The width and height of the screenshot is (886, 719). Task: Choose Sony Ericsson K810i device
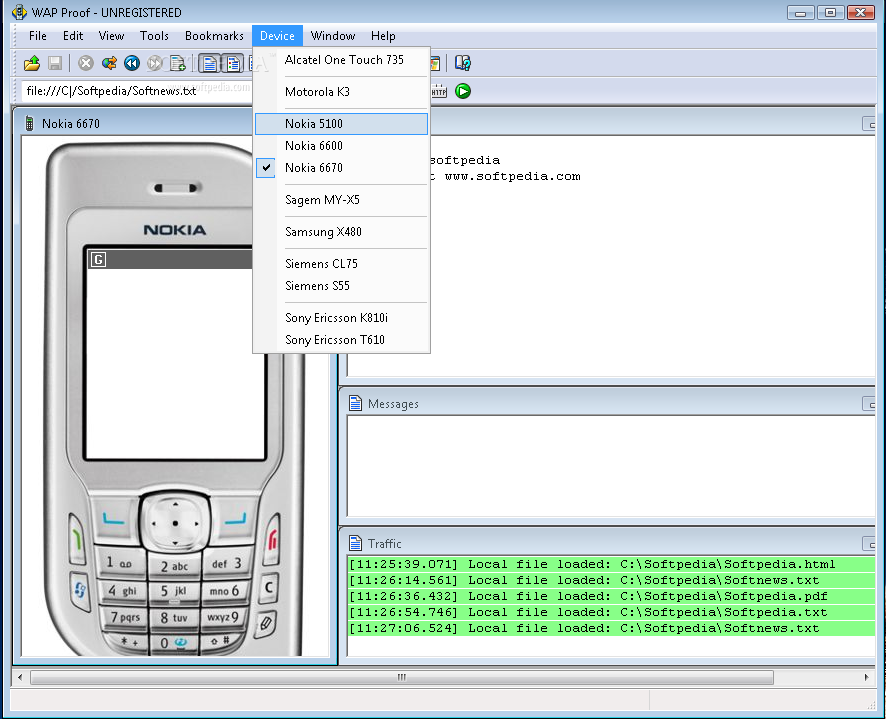341,318
